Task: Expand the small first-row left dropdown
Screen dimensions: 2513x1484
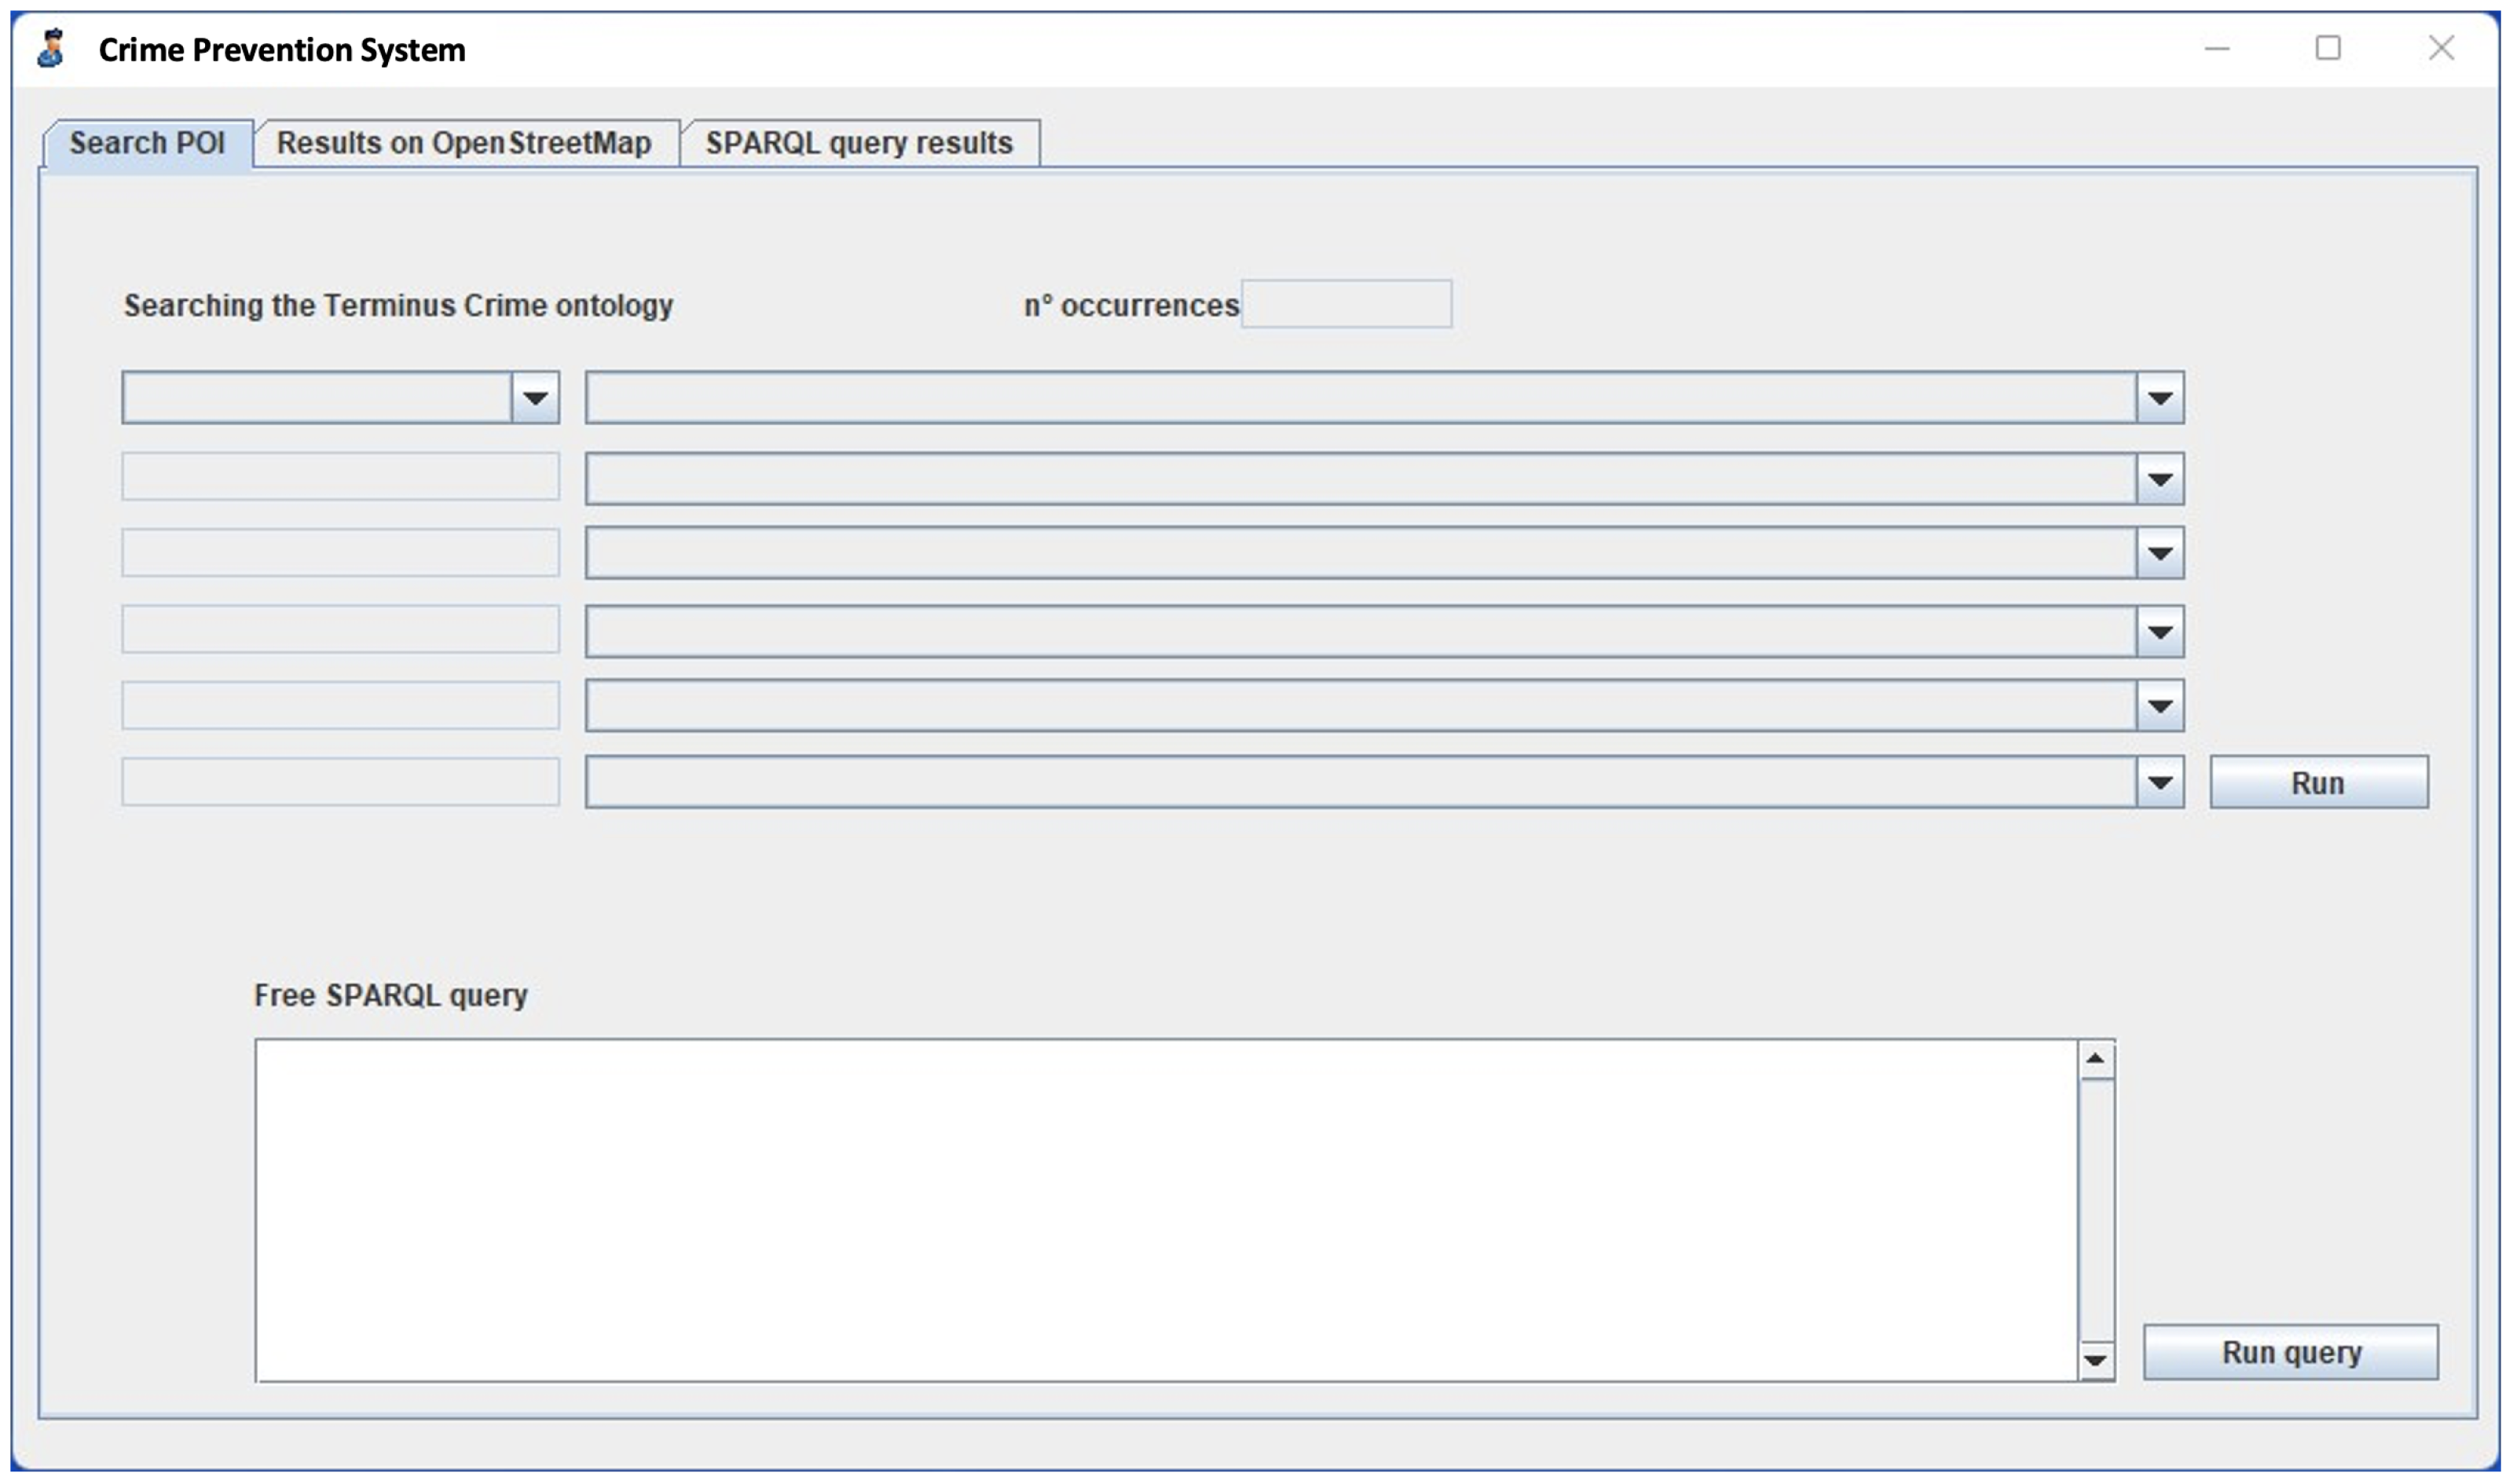Action: (534, 398)
